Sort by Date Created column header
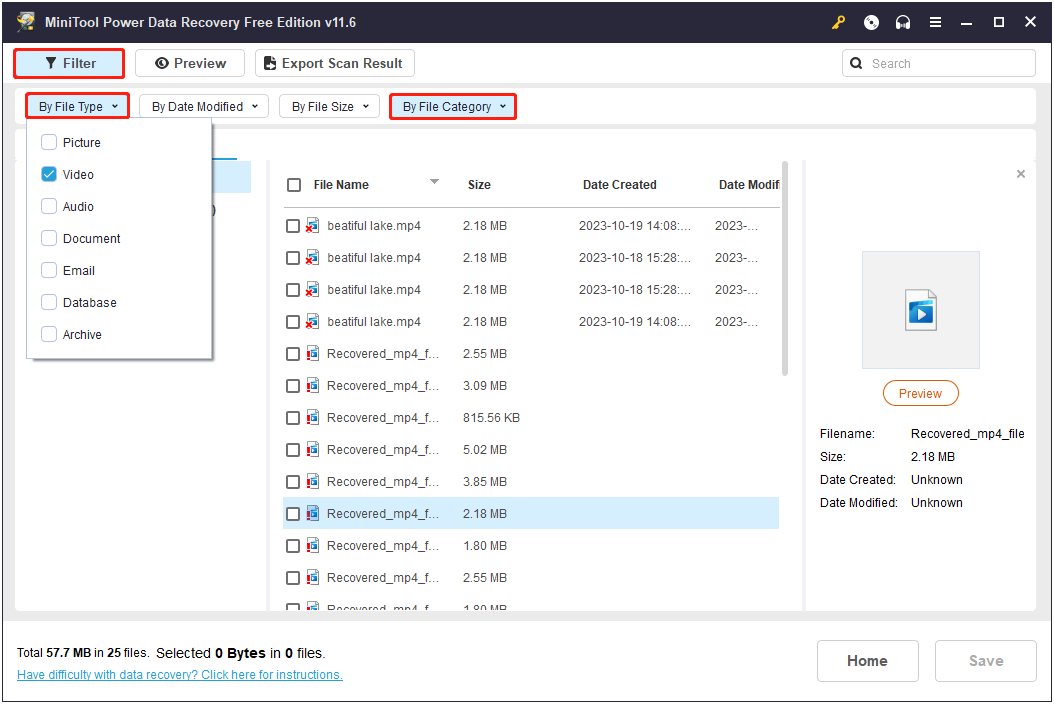The width and height of the screenshot is (1054, 704). click(x=620, y=184)
